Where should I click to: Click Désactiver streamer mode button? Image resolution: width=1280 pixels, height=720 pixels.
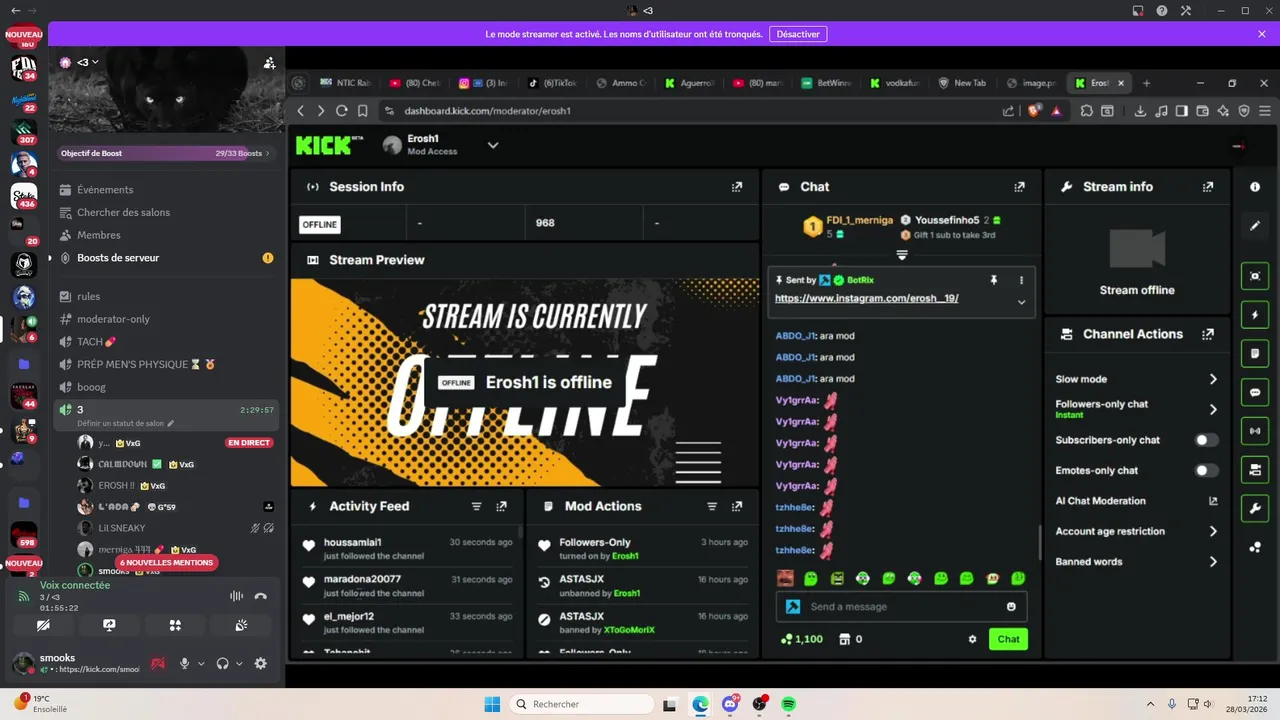(x=798, y=34)
